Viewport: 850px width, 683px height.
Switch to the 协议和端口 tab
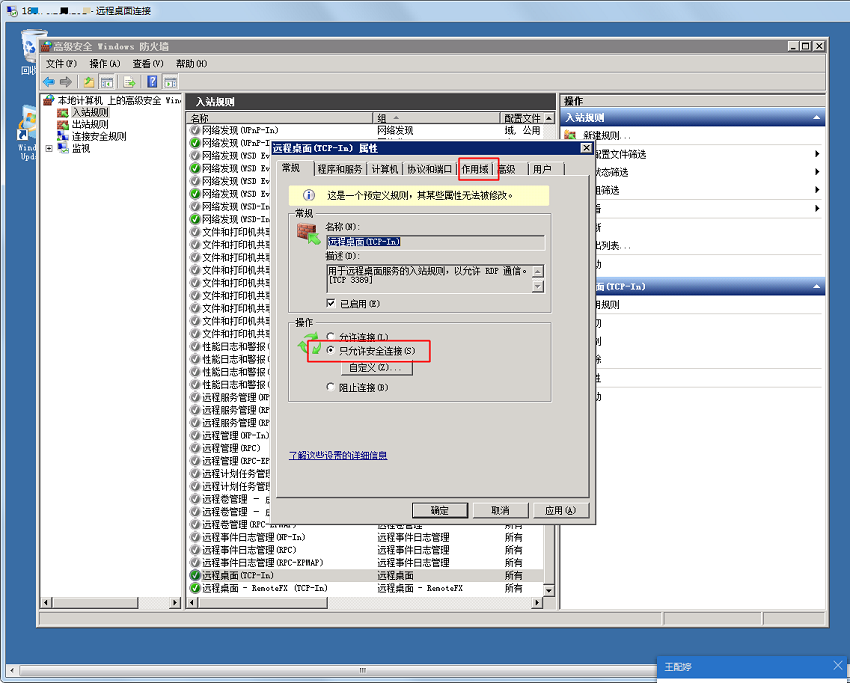click(429, 169)
